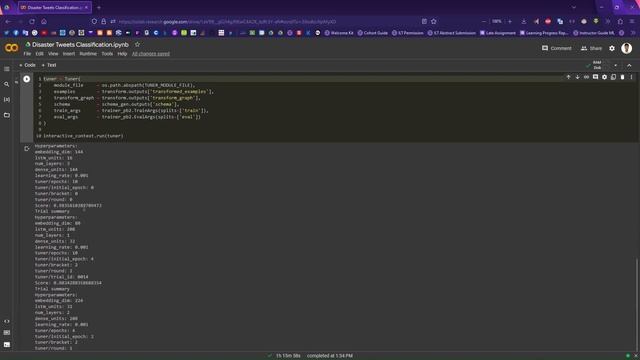This screenshot has height=360, width=640.
Task: Open cell editor settings gear icon
Action: click(604, 77)
